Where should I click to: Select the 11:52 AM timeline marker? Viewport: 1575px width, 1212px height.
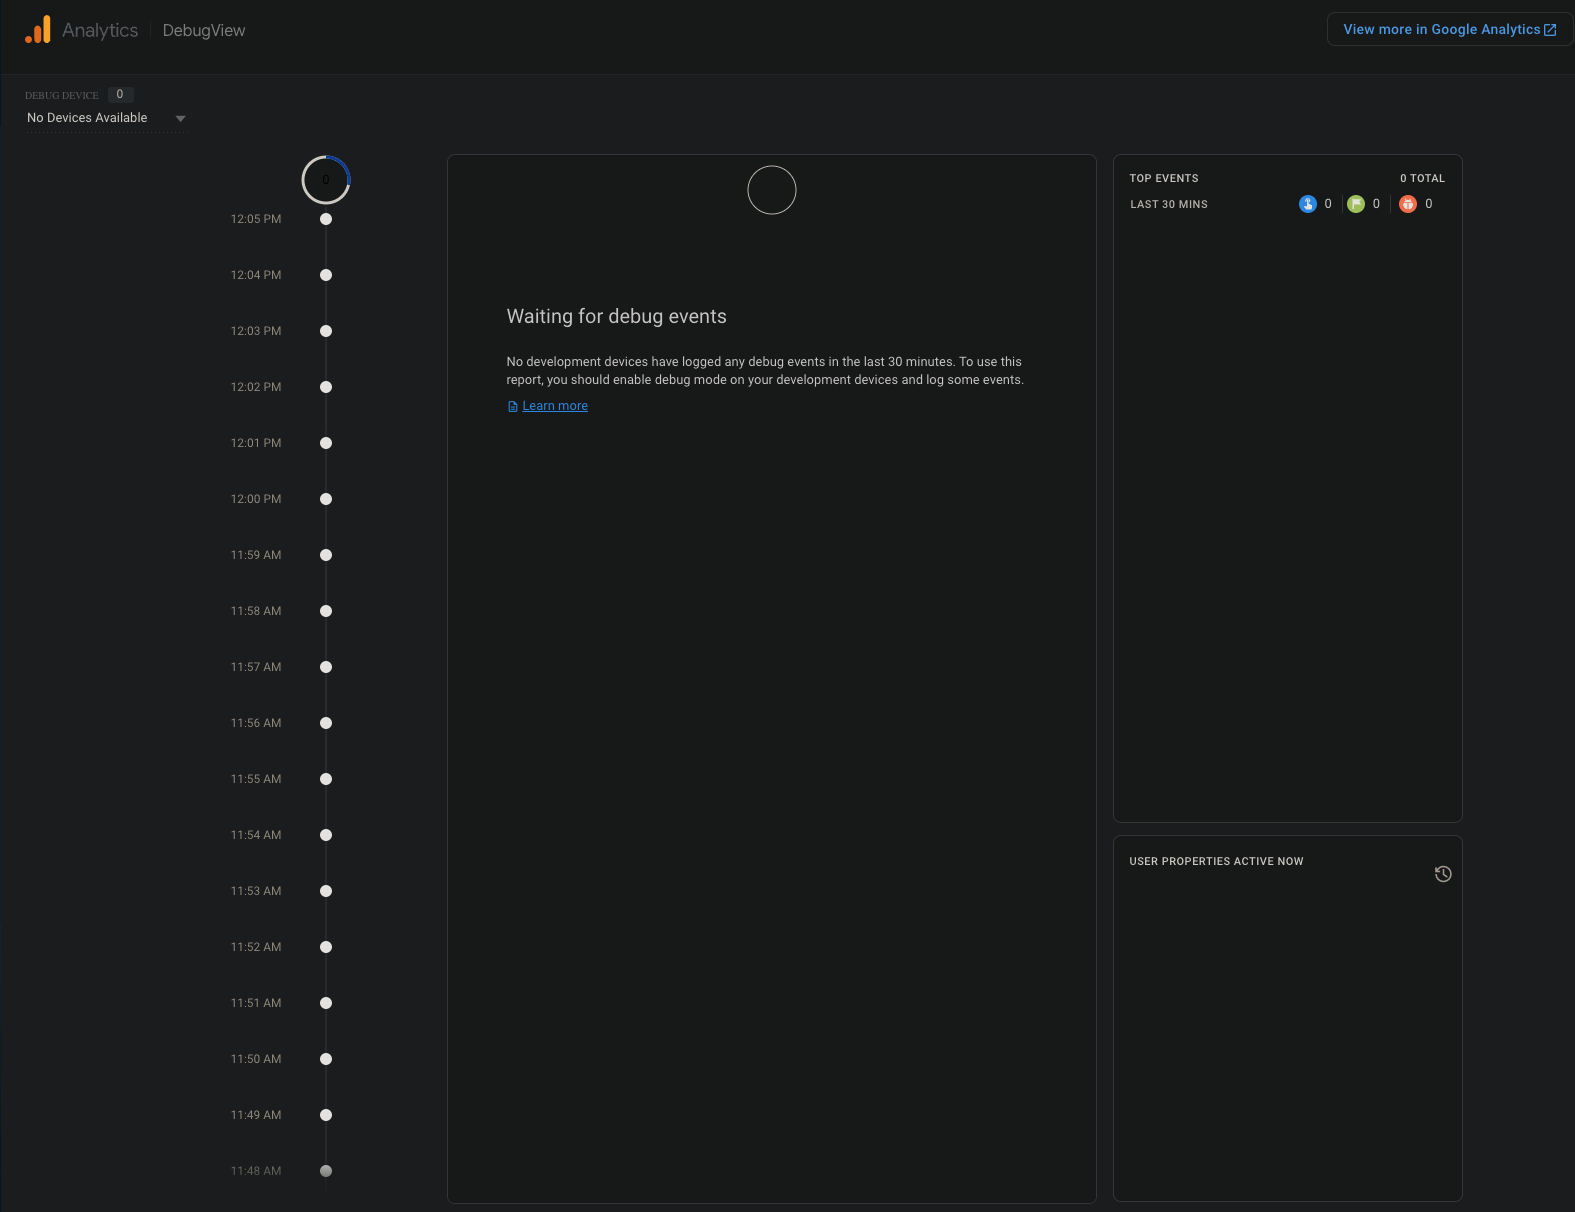click(326, 947)
